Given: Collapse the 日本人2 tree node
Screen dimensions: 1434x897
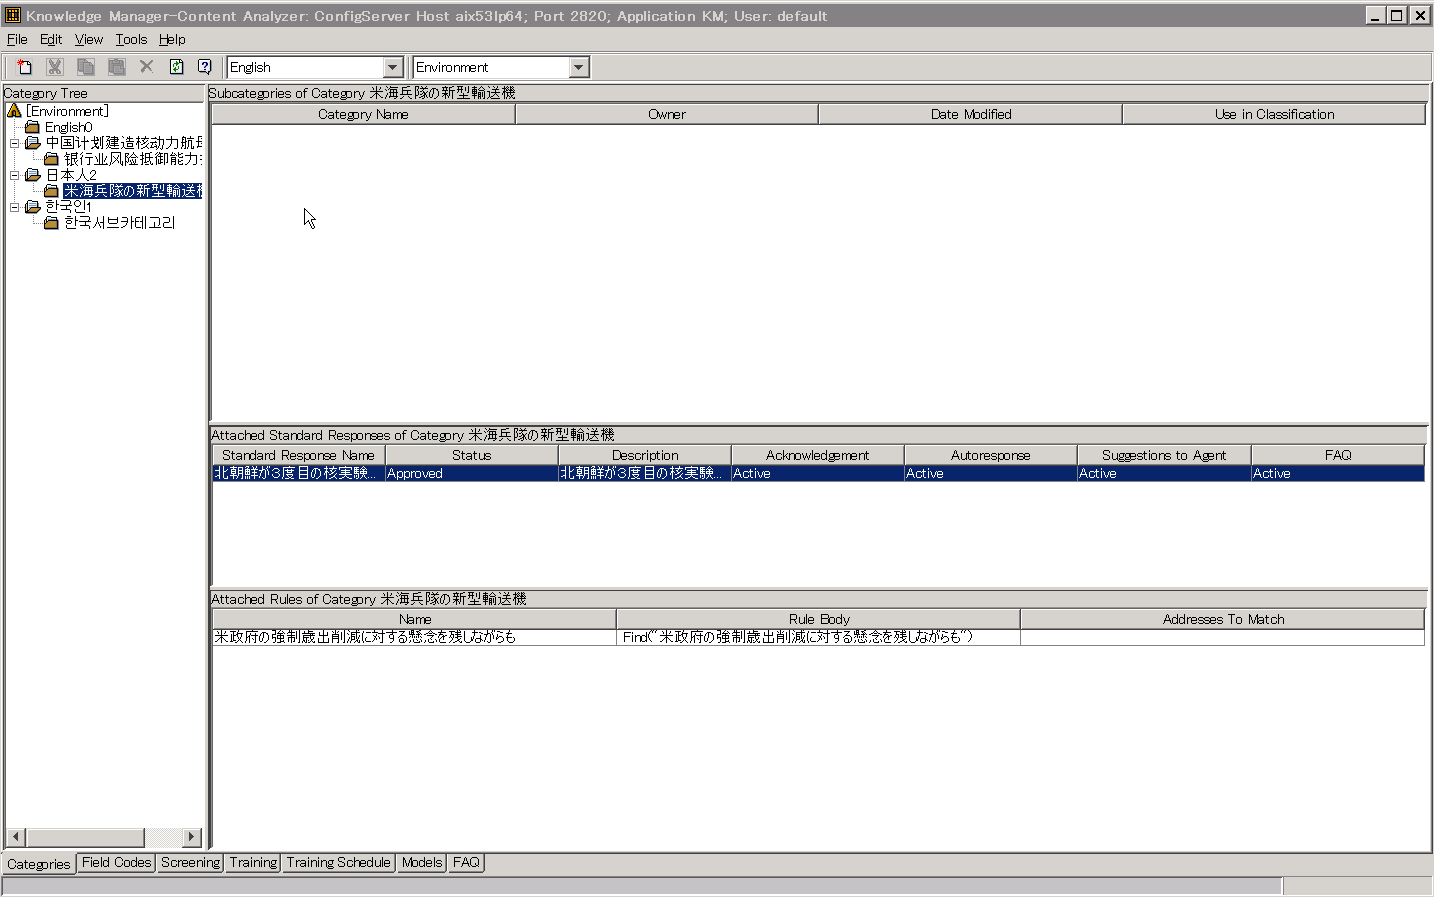Looking at the screenshot, I should point(14,175).
